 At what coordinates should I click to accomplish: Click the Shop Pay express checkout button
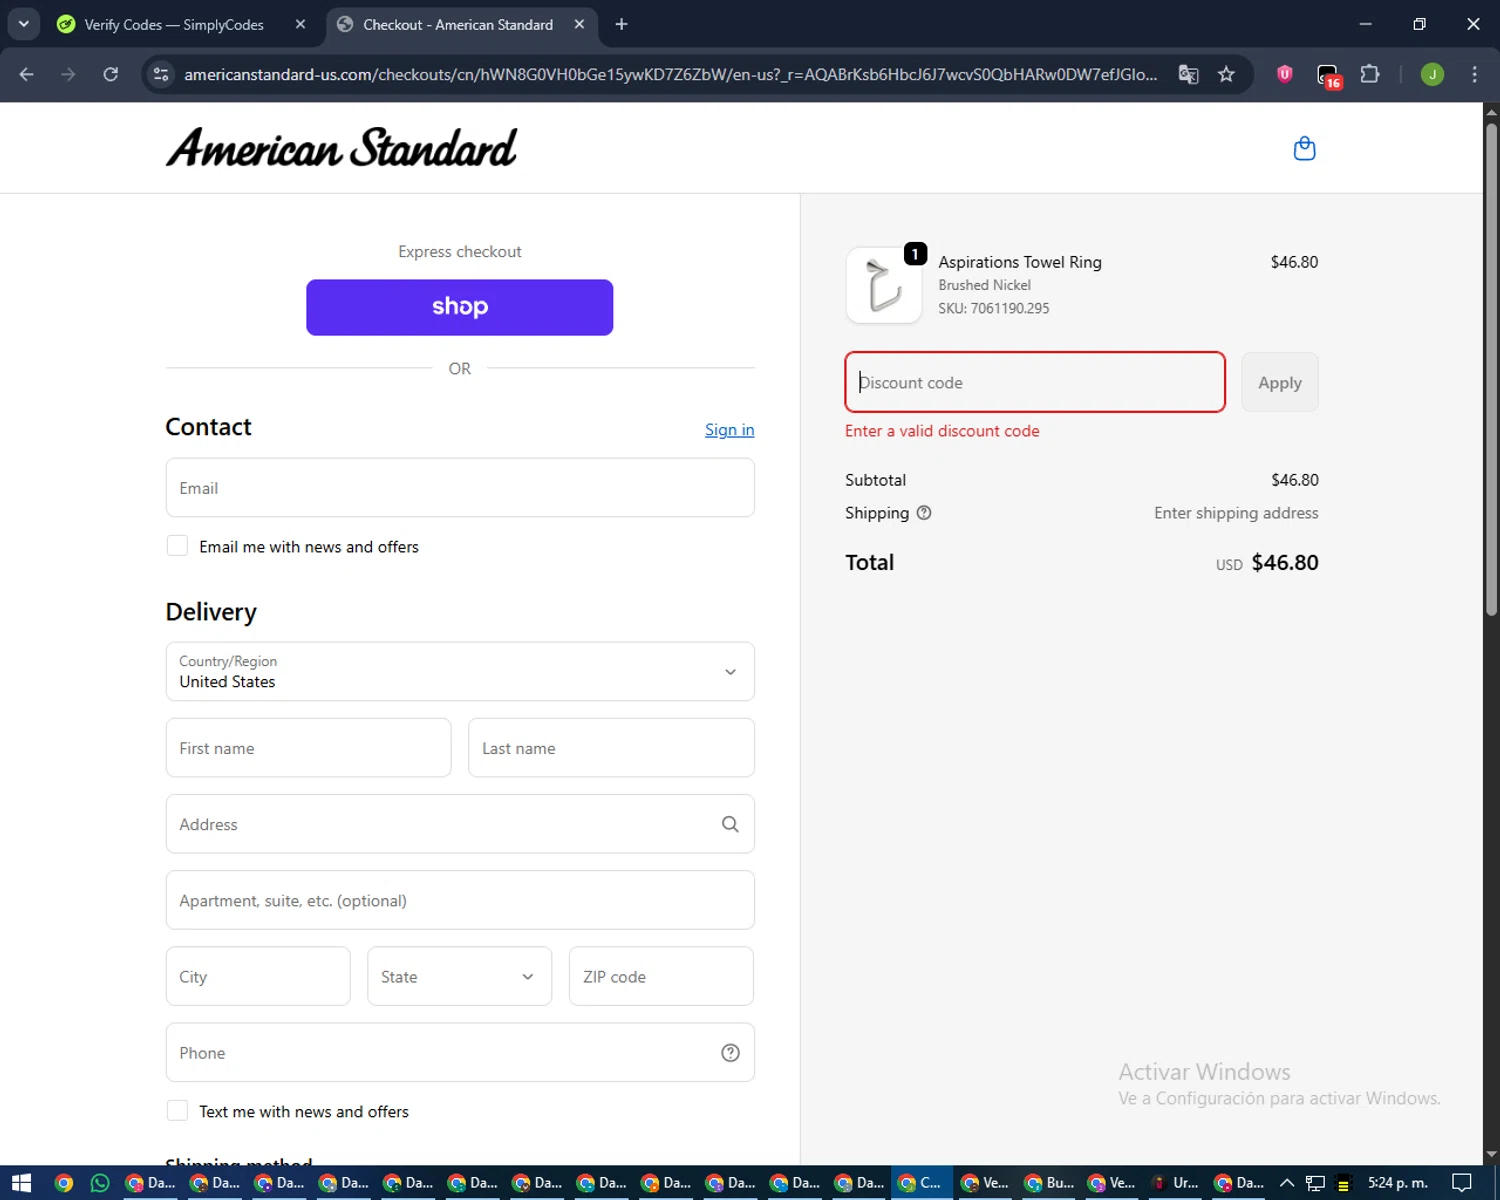pos(459,307)
